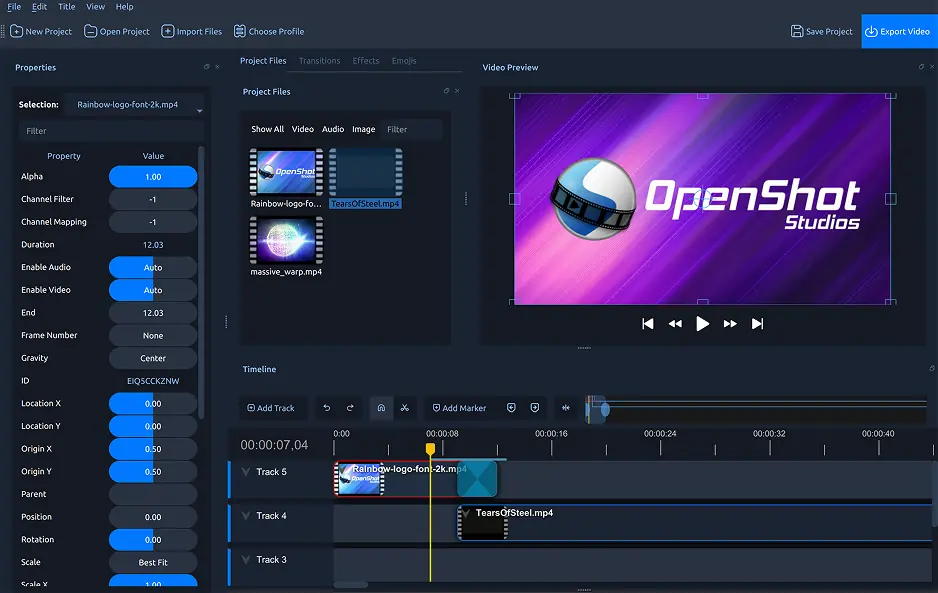Click the Enable Audio value field

point(153,267)
